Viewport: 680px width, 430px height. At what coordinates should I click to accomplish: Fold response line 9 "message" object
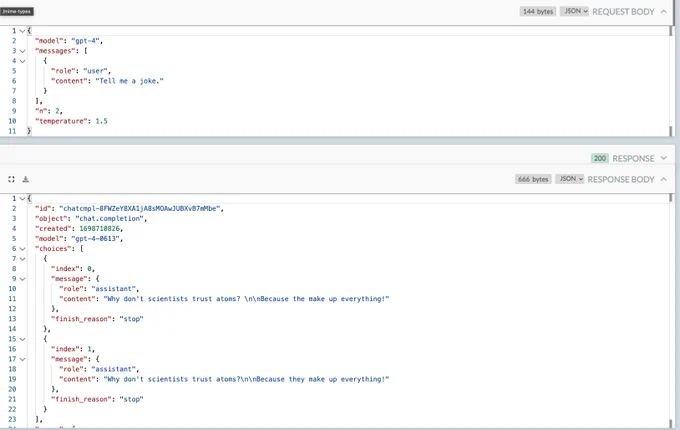coord(22,279)
